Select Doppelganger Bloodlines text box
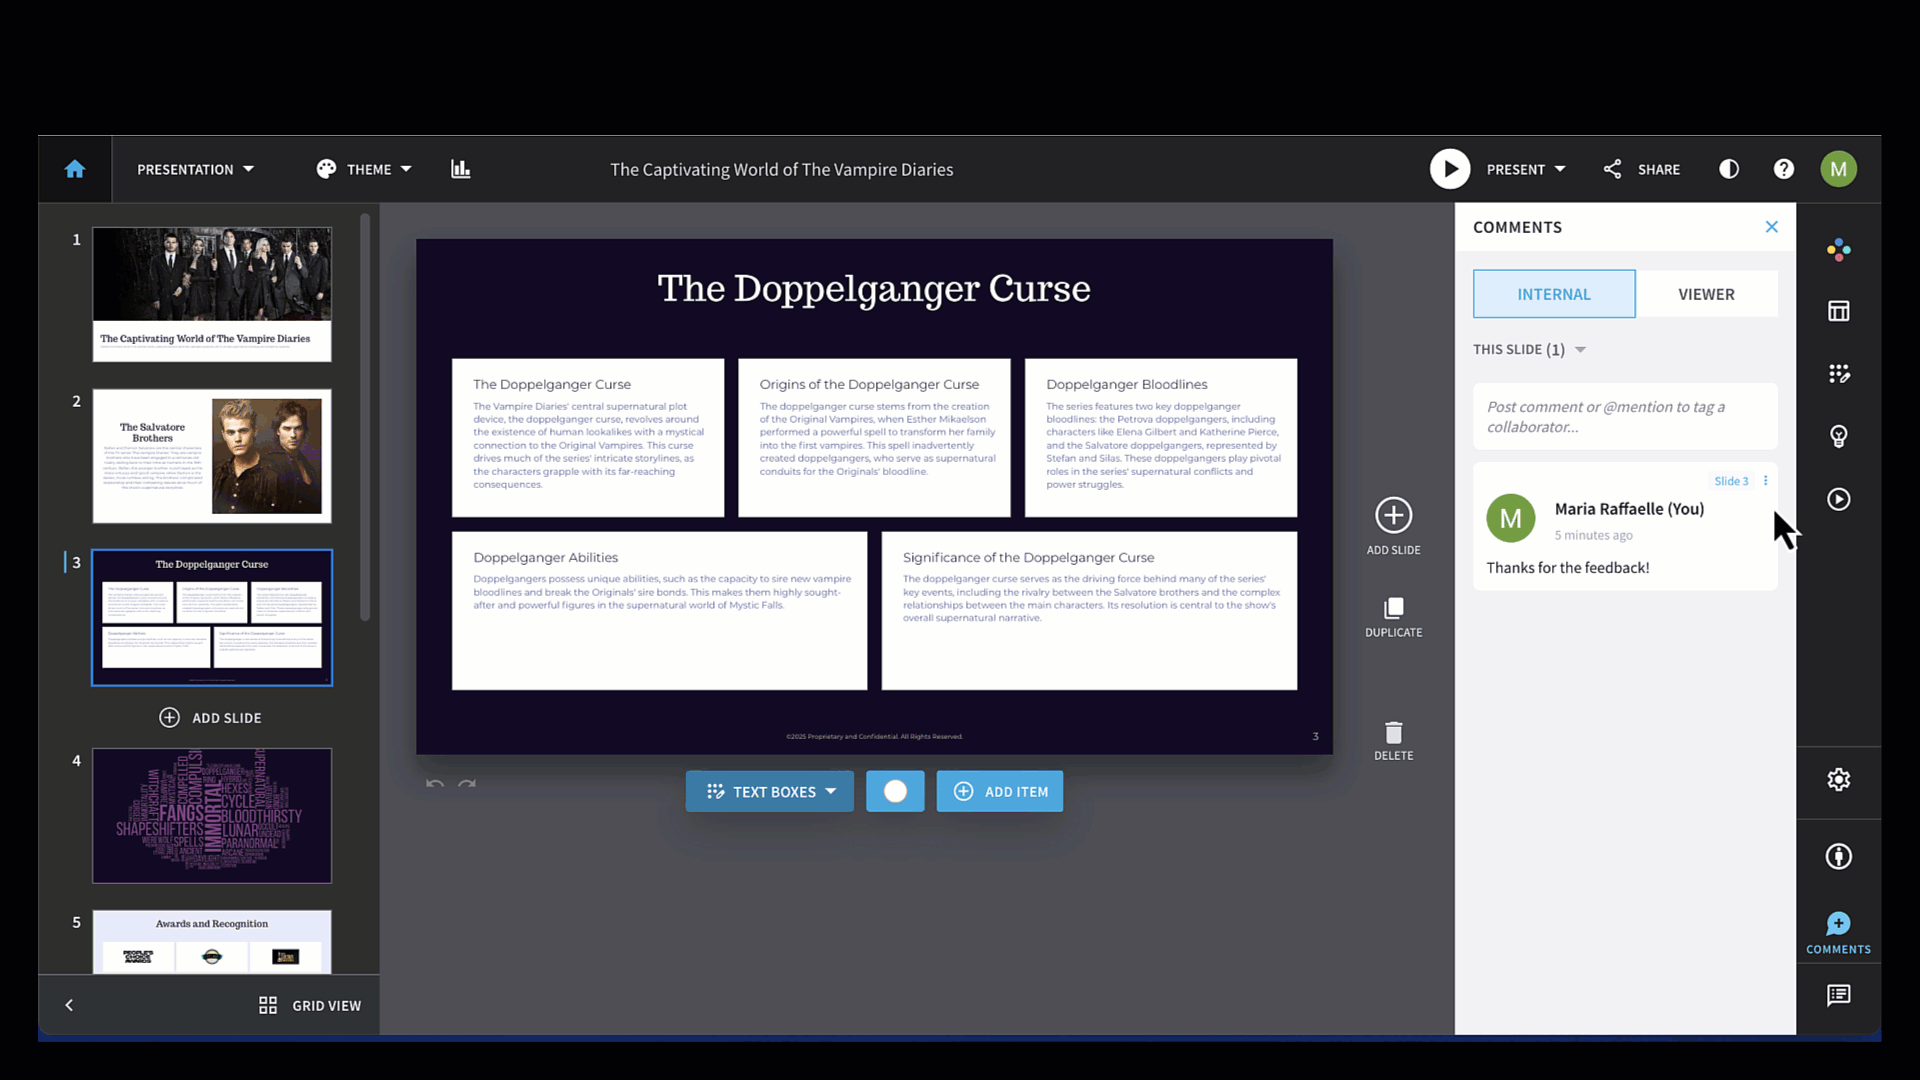The image size is (1920, 1080). tap(1161, 438)
